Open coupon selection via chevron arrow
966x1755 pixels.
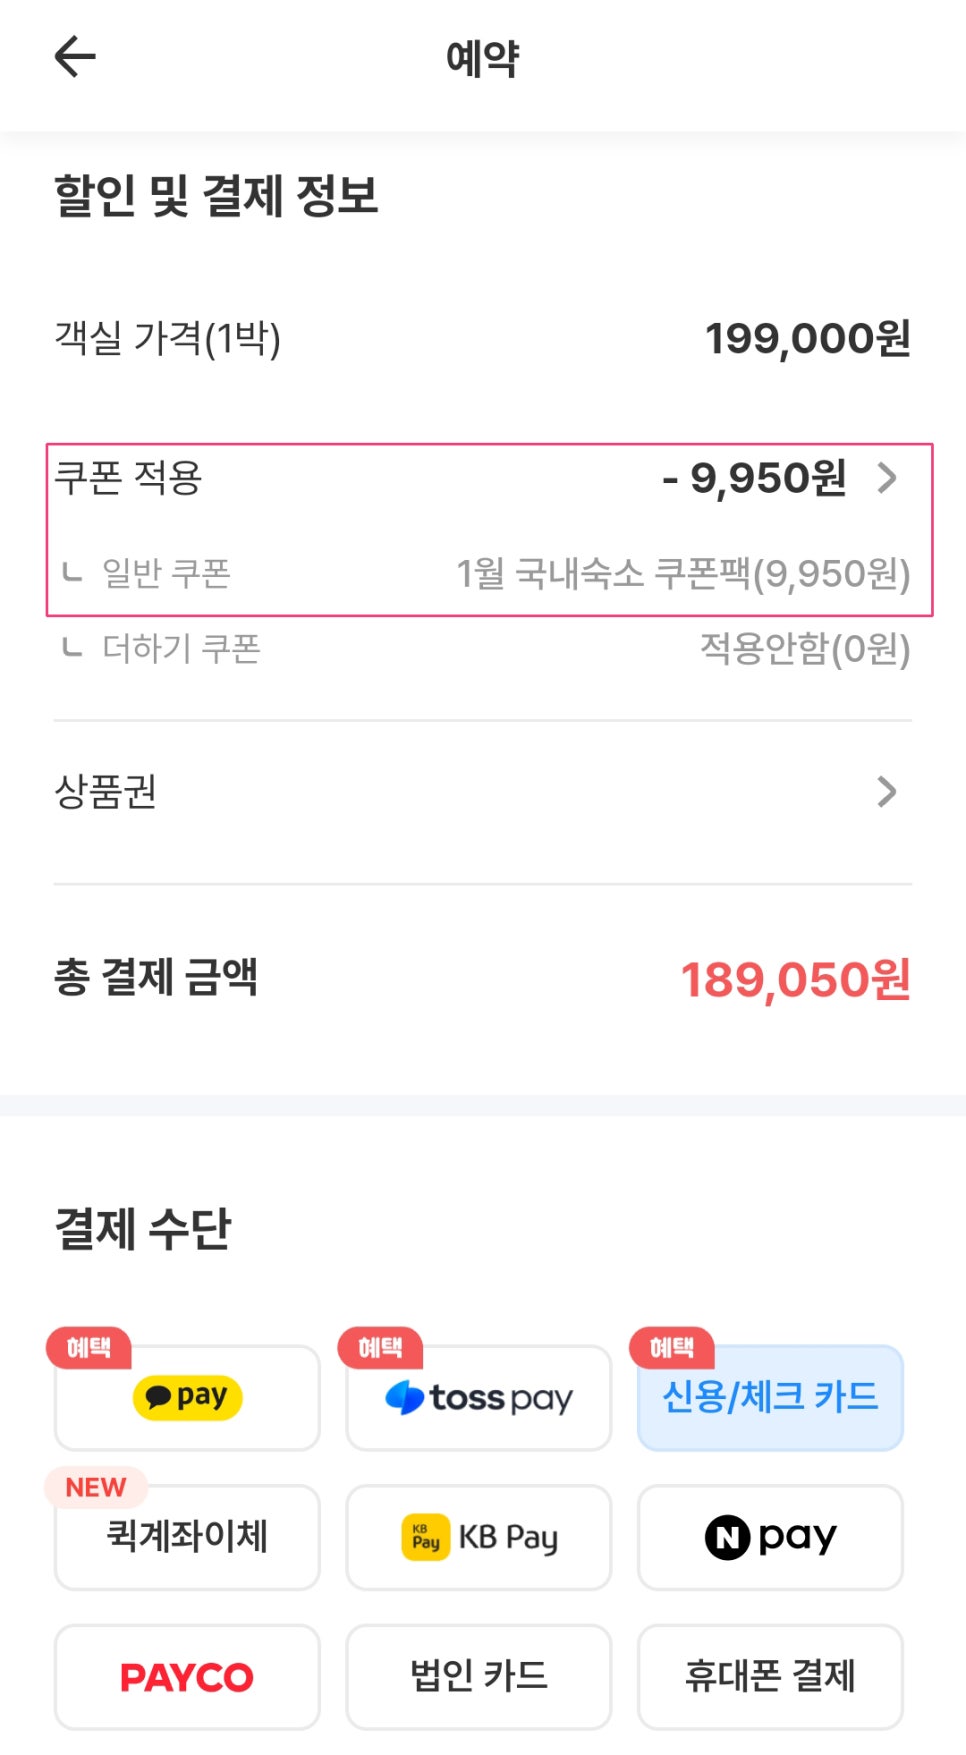coord(887,478)
